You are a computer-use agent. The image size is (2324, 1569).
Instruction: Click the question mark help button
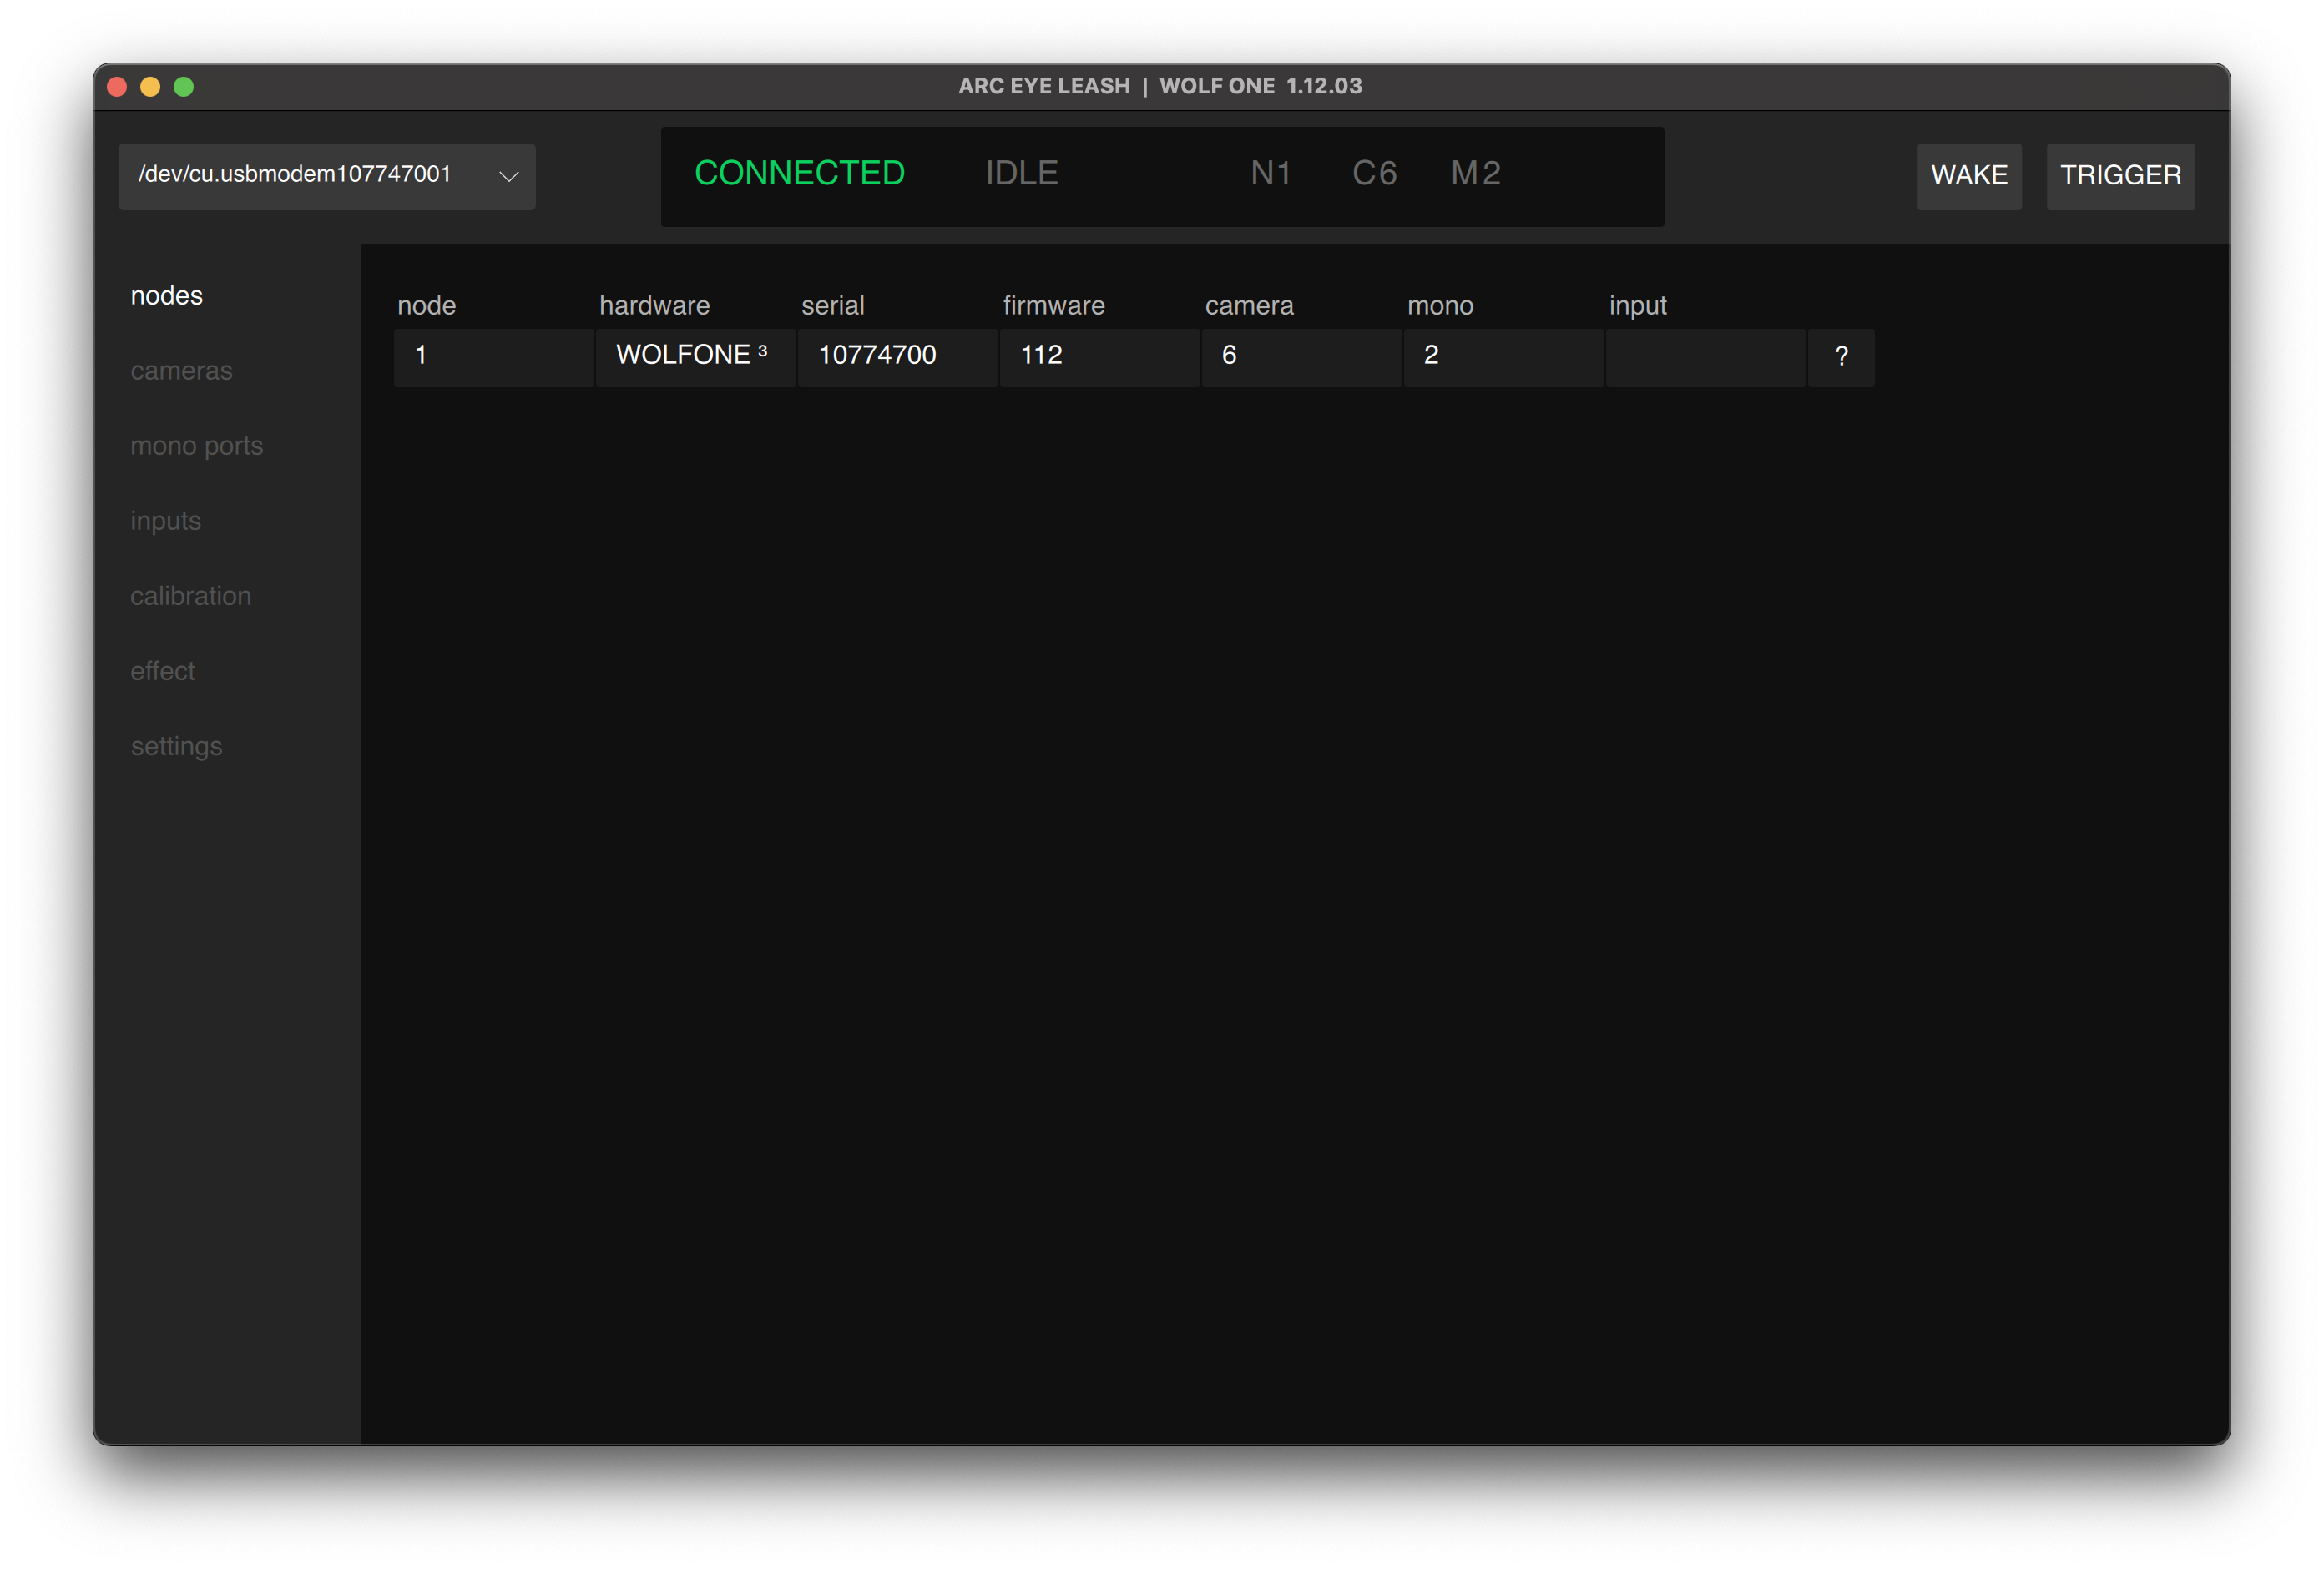[1840, 357]
